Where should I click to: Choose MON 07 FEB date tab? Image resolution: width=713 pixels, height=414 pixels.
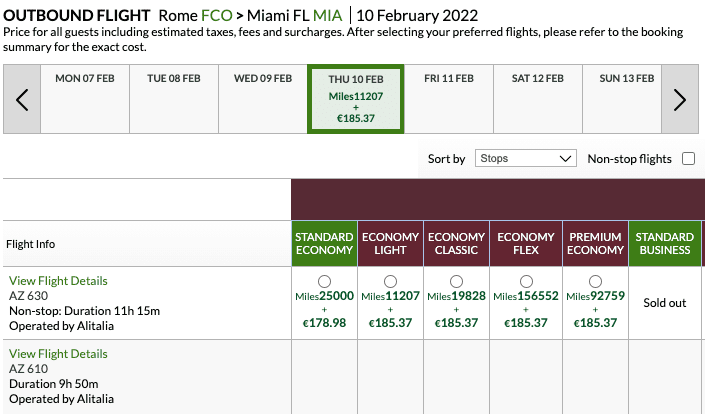(85, 99)
